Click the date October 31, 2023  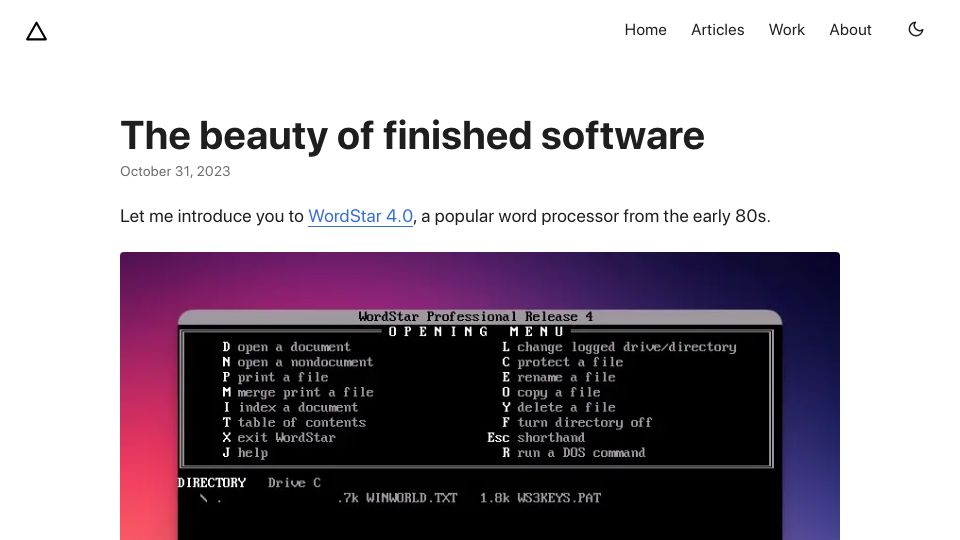click(175, 171)
